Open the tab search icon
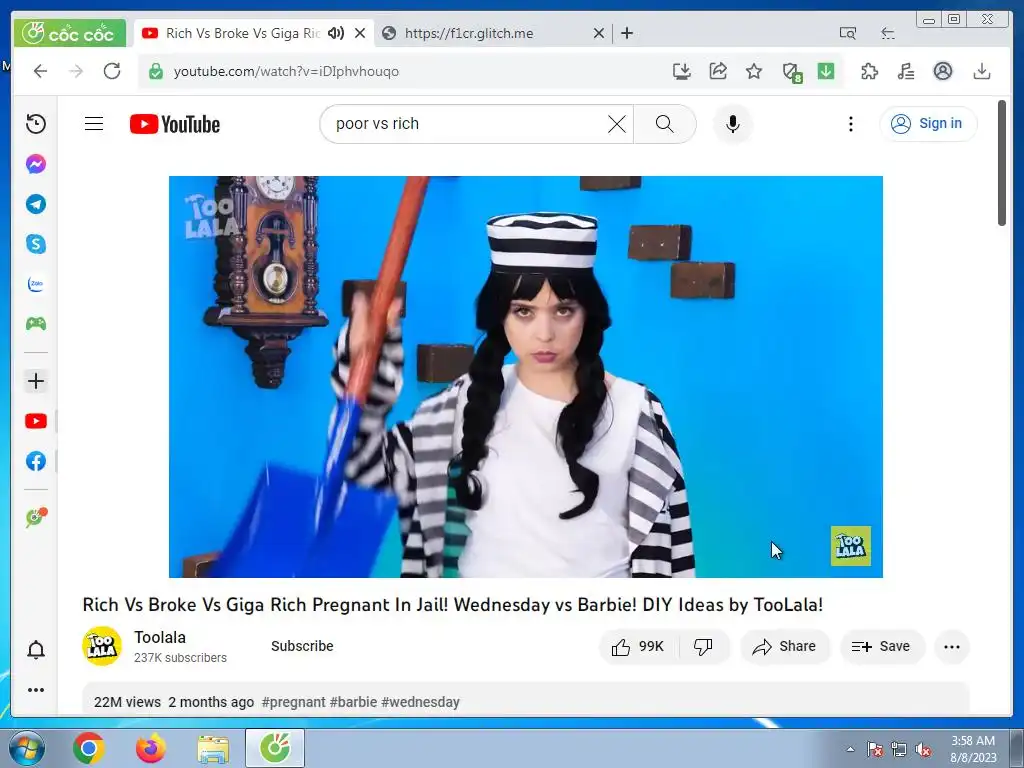 [x=848, y=33]
